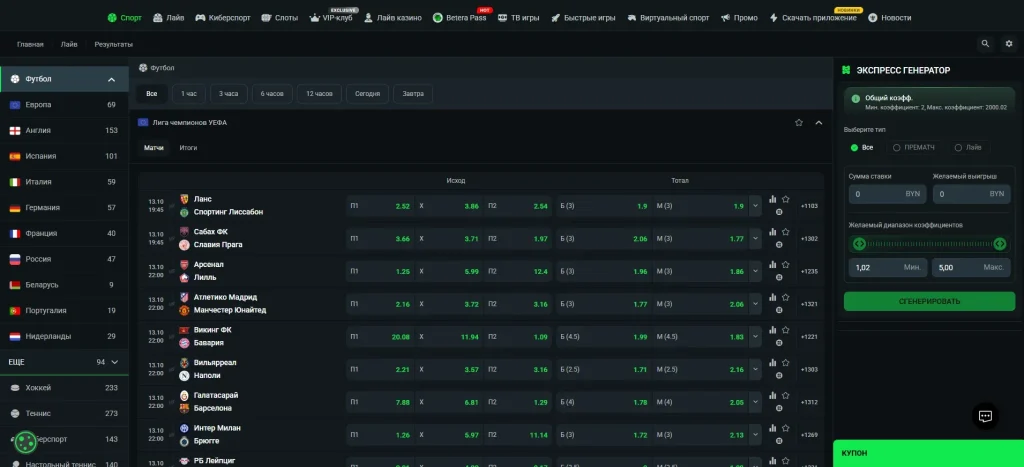Expand more totals for Атлетико Мадрид match
Image resolution: width=1024 pixels, height=467 pixels.
(x=756, y=304)
